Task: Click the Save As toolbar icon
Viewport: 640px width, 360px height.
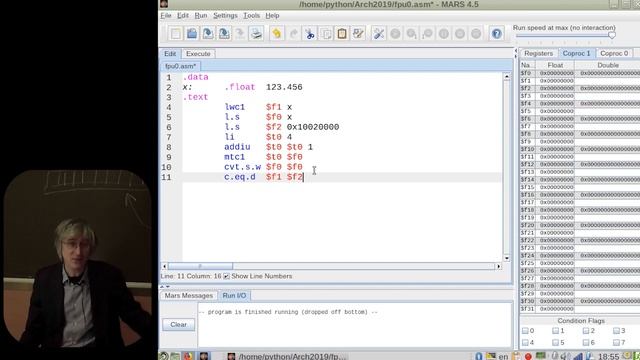Action: 224,33
